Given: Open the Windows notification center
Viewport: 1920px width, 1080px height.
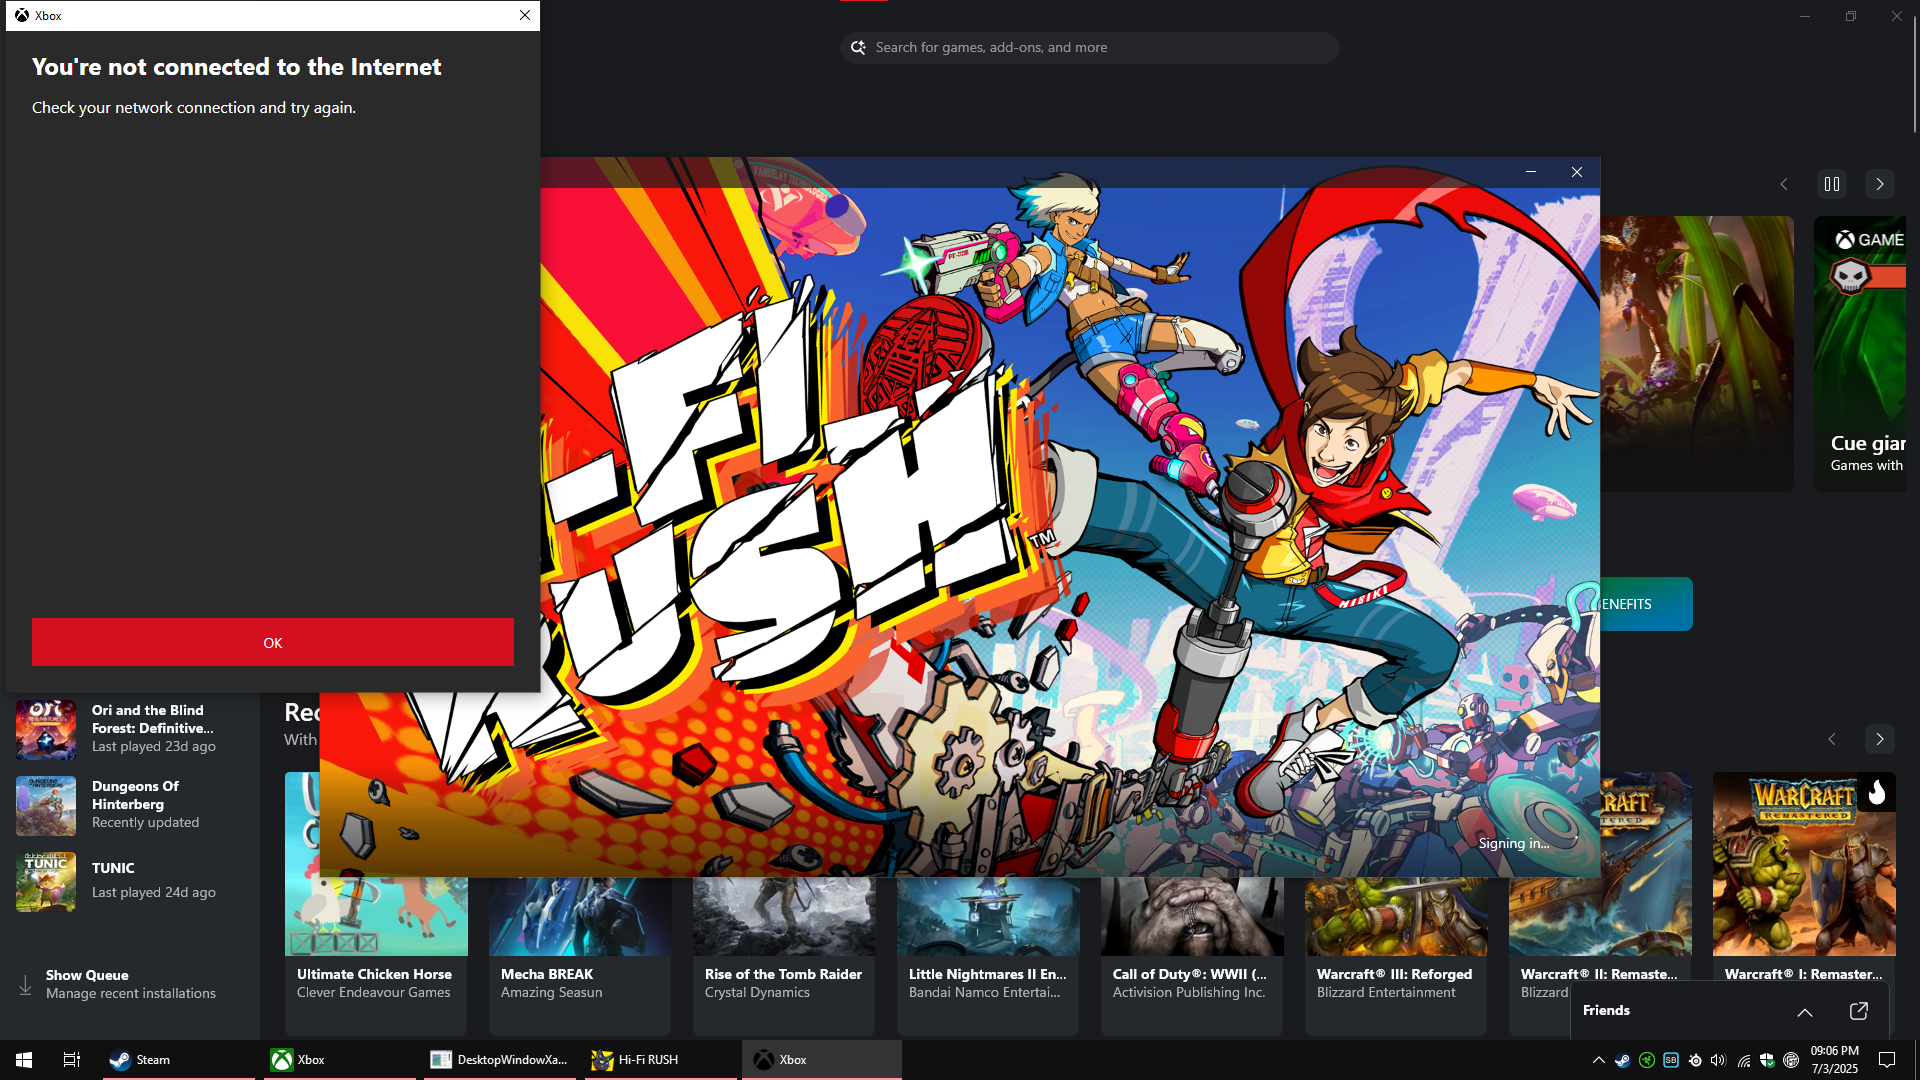Looking at the screenshot, I should pyautogui.click(x=1887, y=1060).
